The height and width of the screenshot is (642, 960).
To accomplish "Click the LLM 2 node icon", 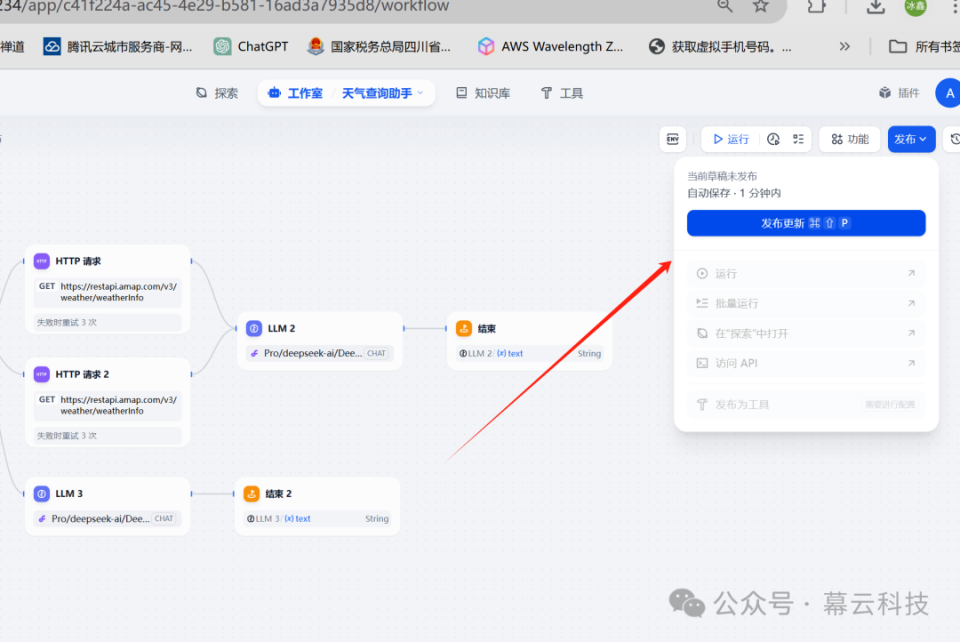I will 253,327.
